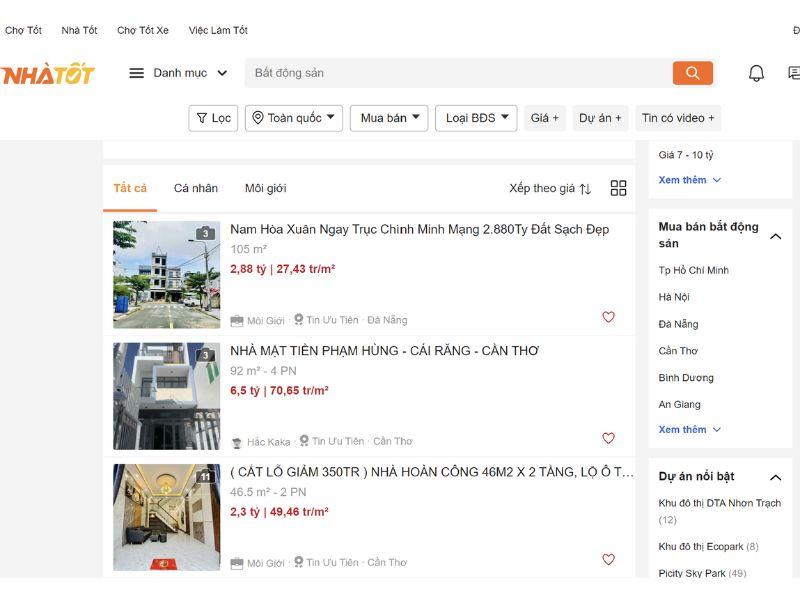Click the 11 photos badge on third listing

tap(205, 476)
